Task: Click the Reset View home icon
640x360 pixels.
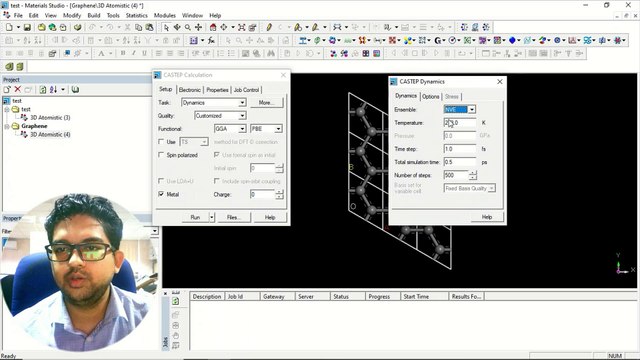Action: tap(213, 27)
